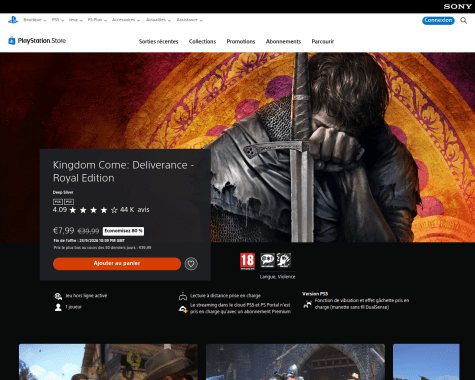This screenshot has height=380, width=475.
Task: Click the star rating display
Action: [93, 210]
